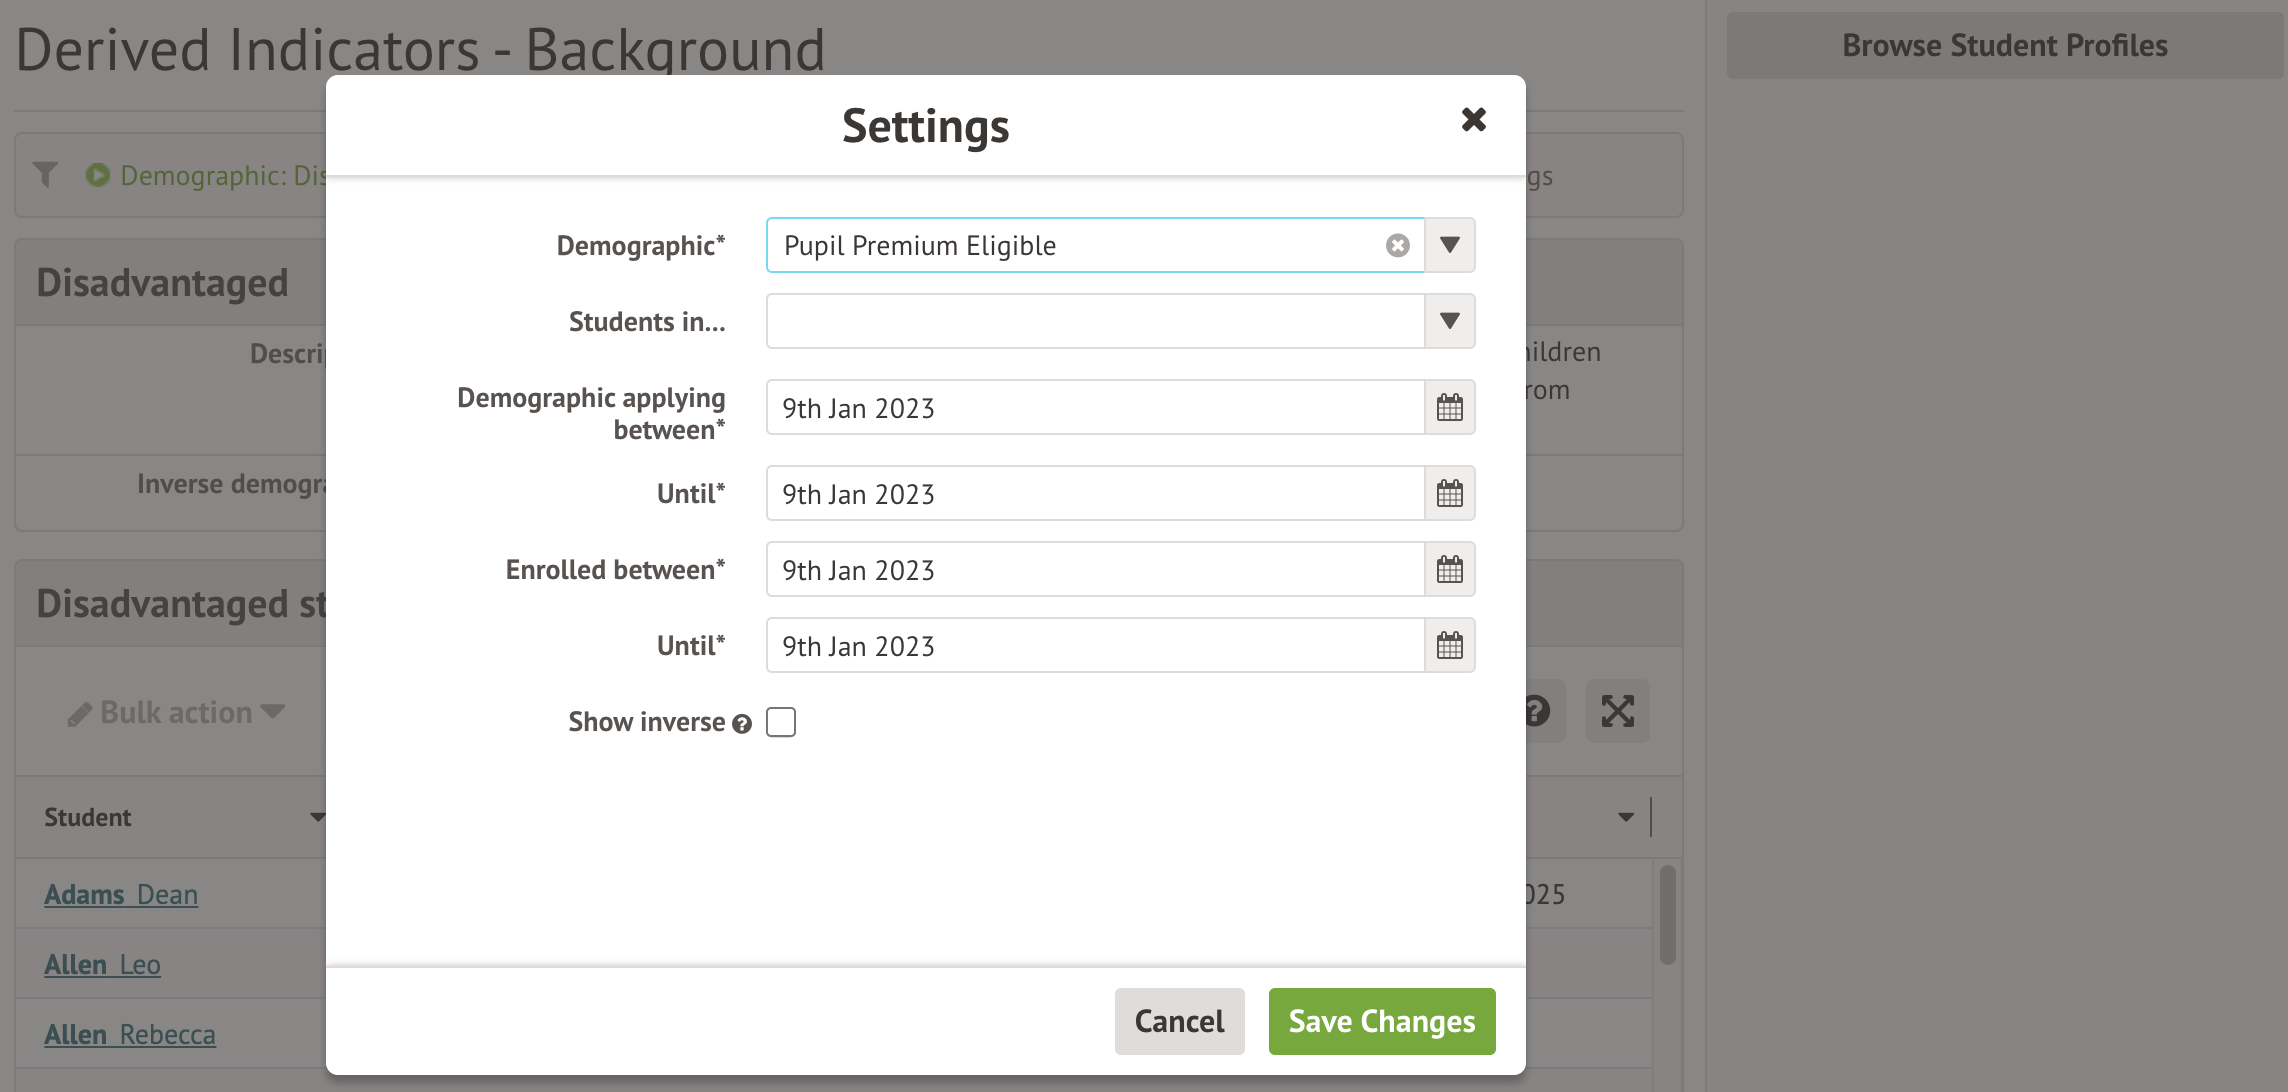The height and width of the screenshot is (1092, 2288).
Task: Cancel the Settings dialog
Action: (x=1179, y=1021)
